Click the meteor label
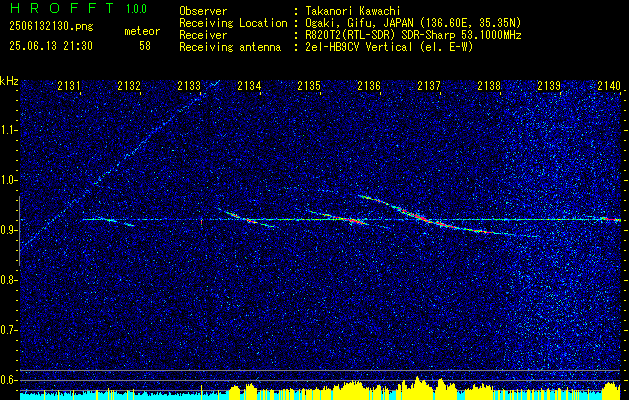This screenshot has width=629, height=400. point(142,31)
